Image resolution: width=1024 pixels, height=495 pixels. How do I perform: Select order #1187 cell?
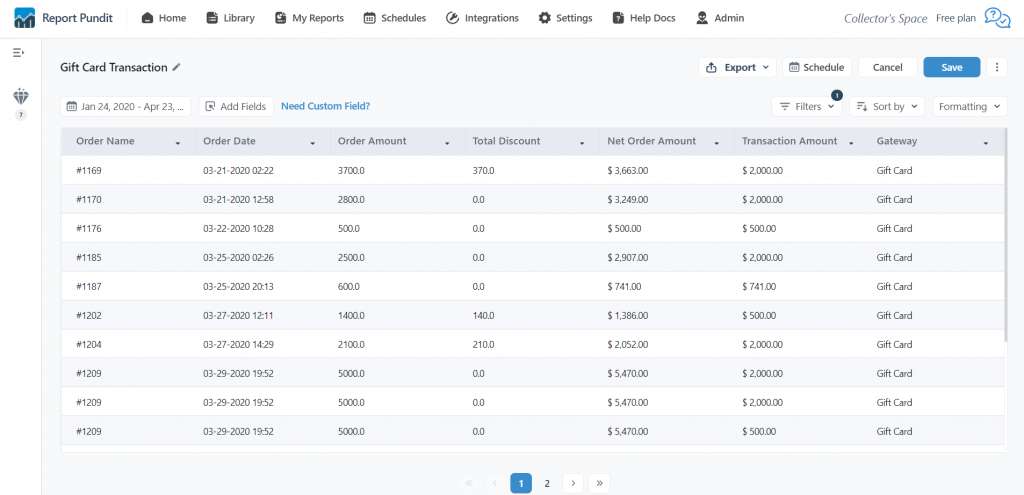pos(89,286)
